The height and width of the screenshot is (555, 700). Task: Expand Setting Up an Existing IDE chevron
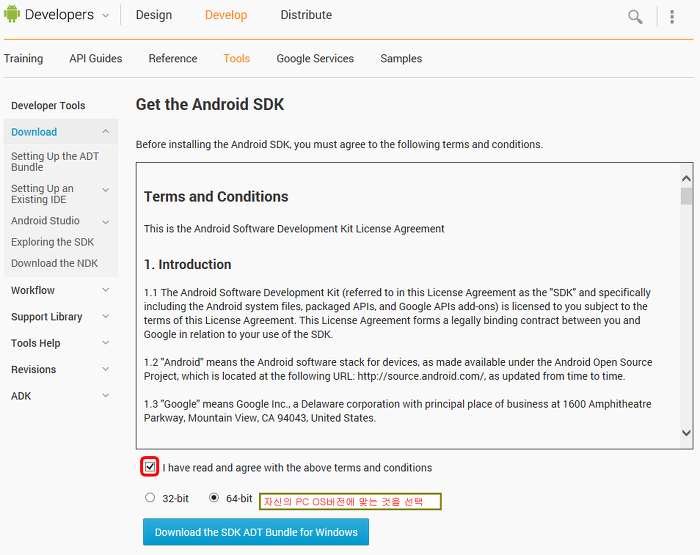coord(106,190)
